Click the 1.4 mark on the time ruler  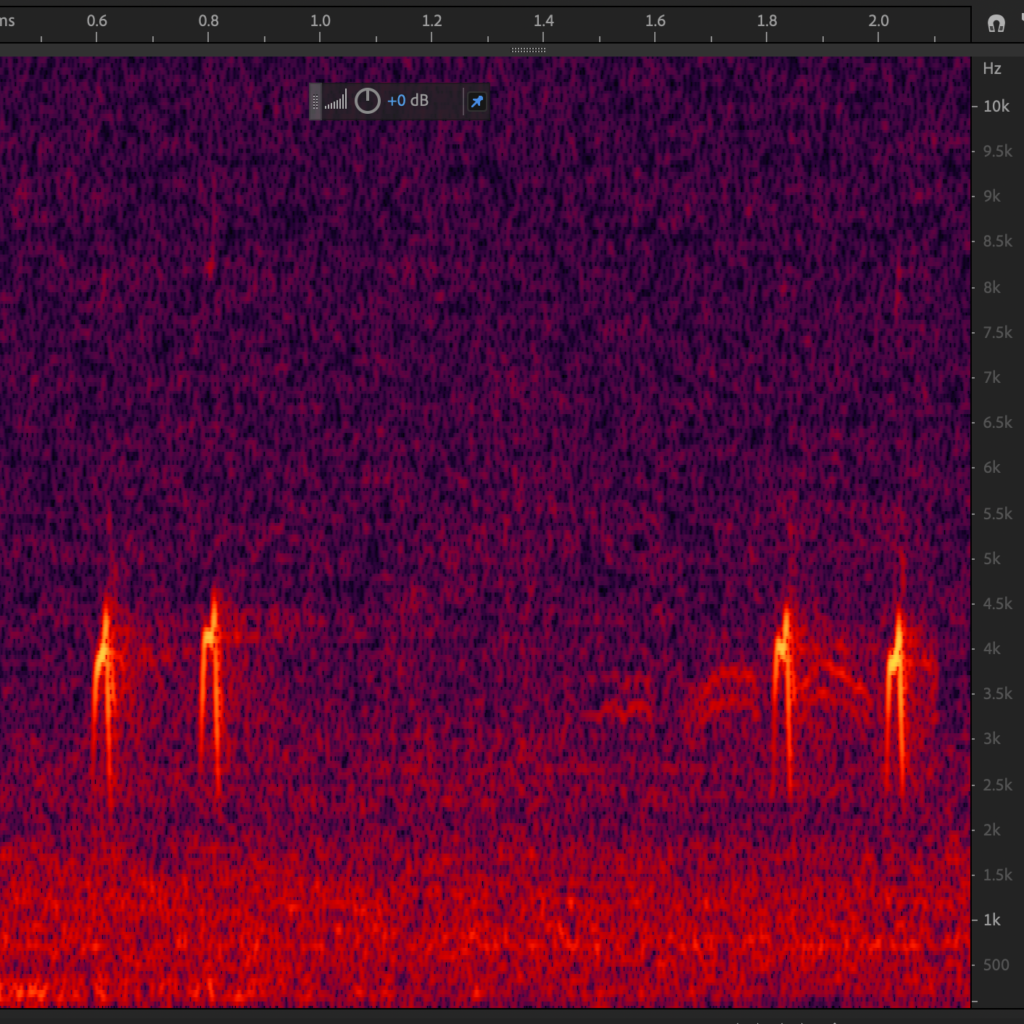543,21
